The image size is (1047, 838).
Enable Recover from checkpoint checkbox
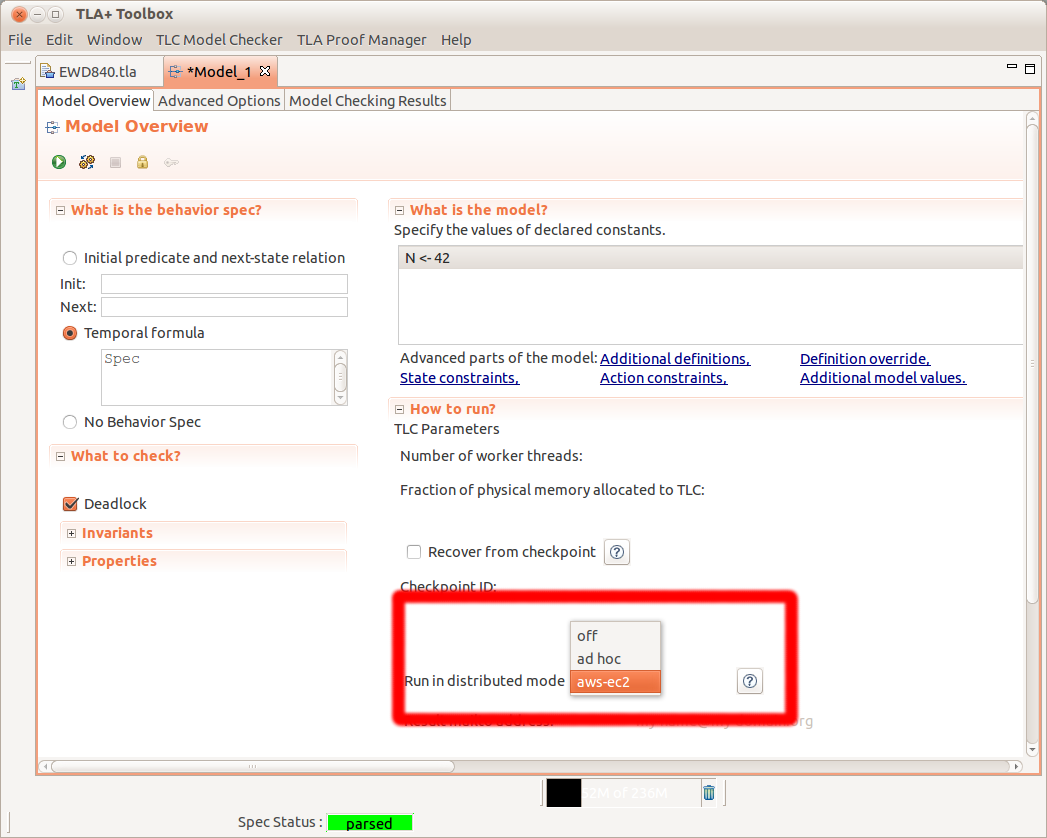point(414,552)
